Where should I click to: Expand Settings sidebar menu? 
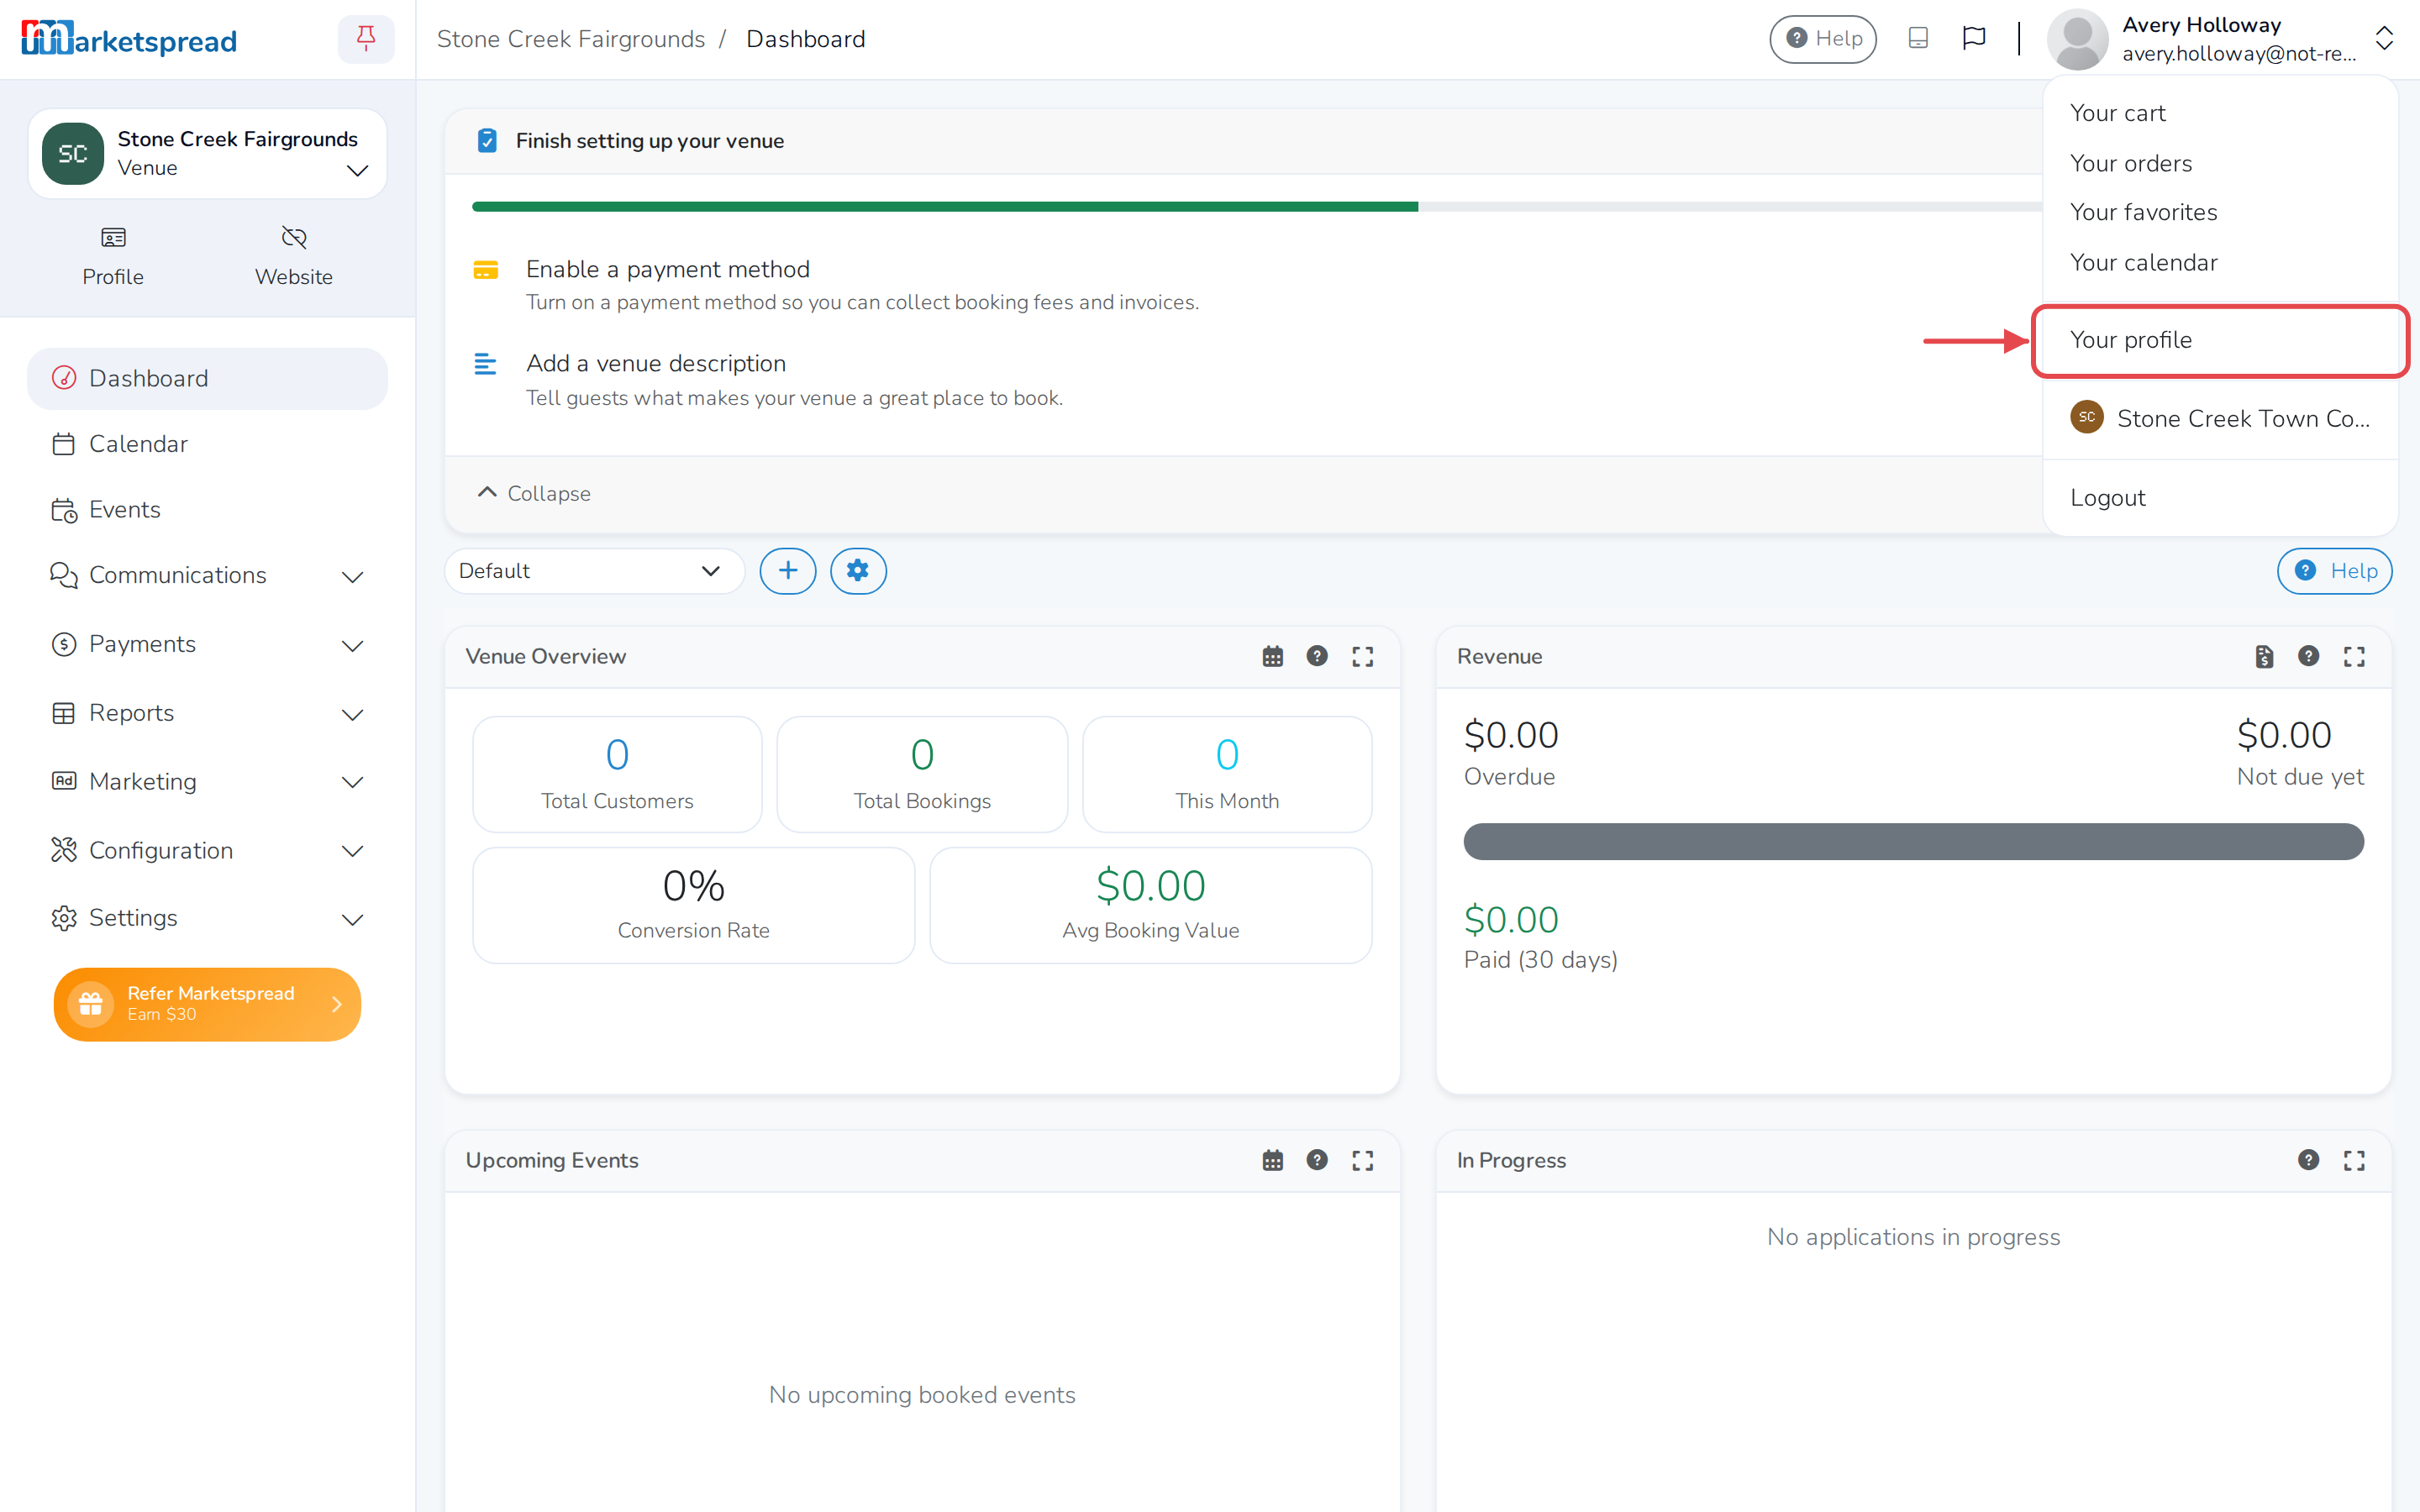pos(207,918)
